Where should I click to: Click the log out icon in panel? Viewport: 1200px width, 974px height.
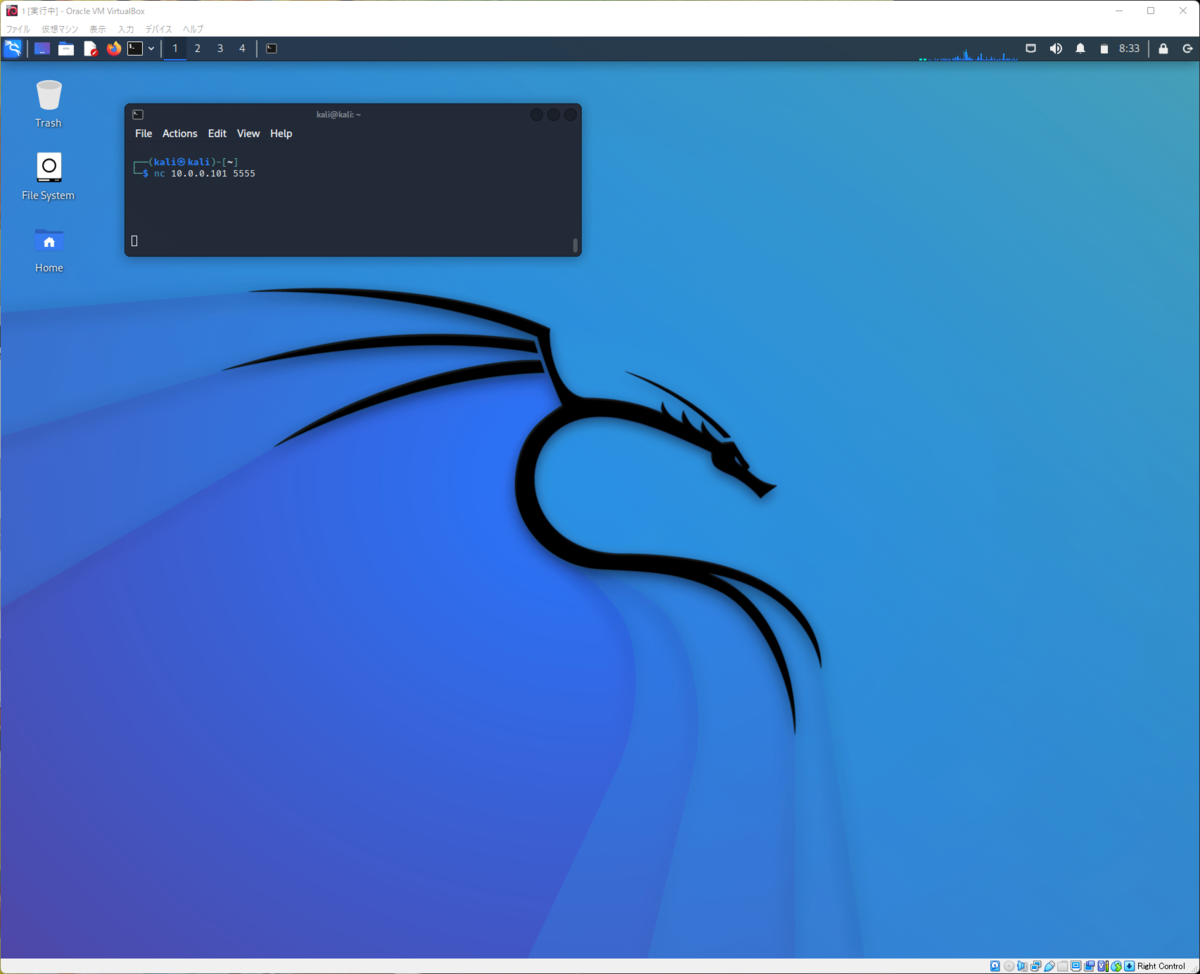pos(1187,48)
